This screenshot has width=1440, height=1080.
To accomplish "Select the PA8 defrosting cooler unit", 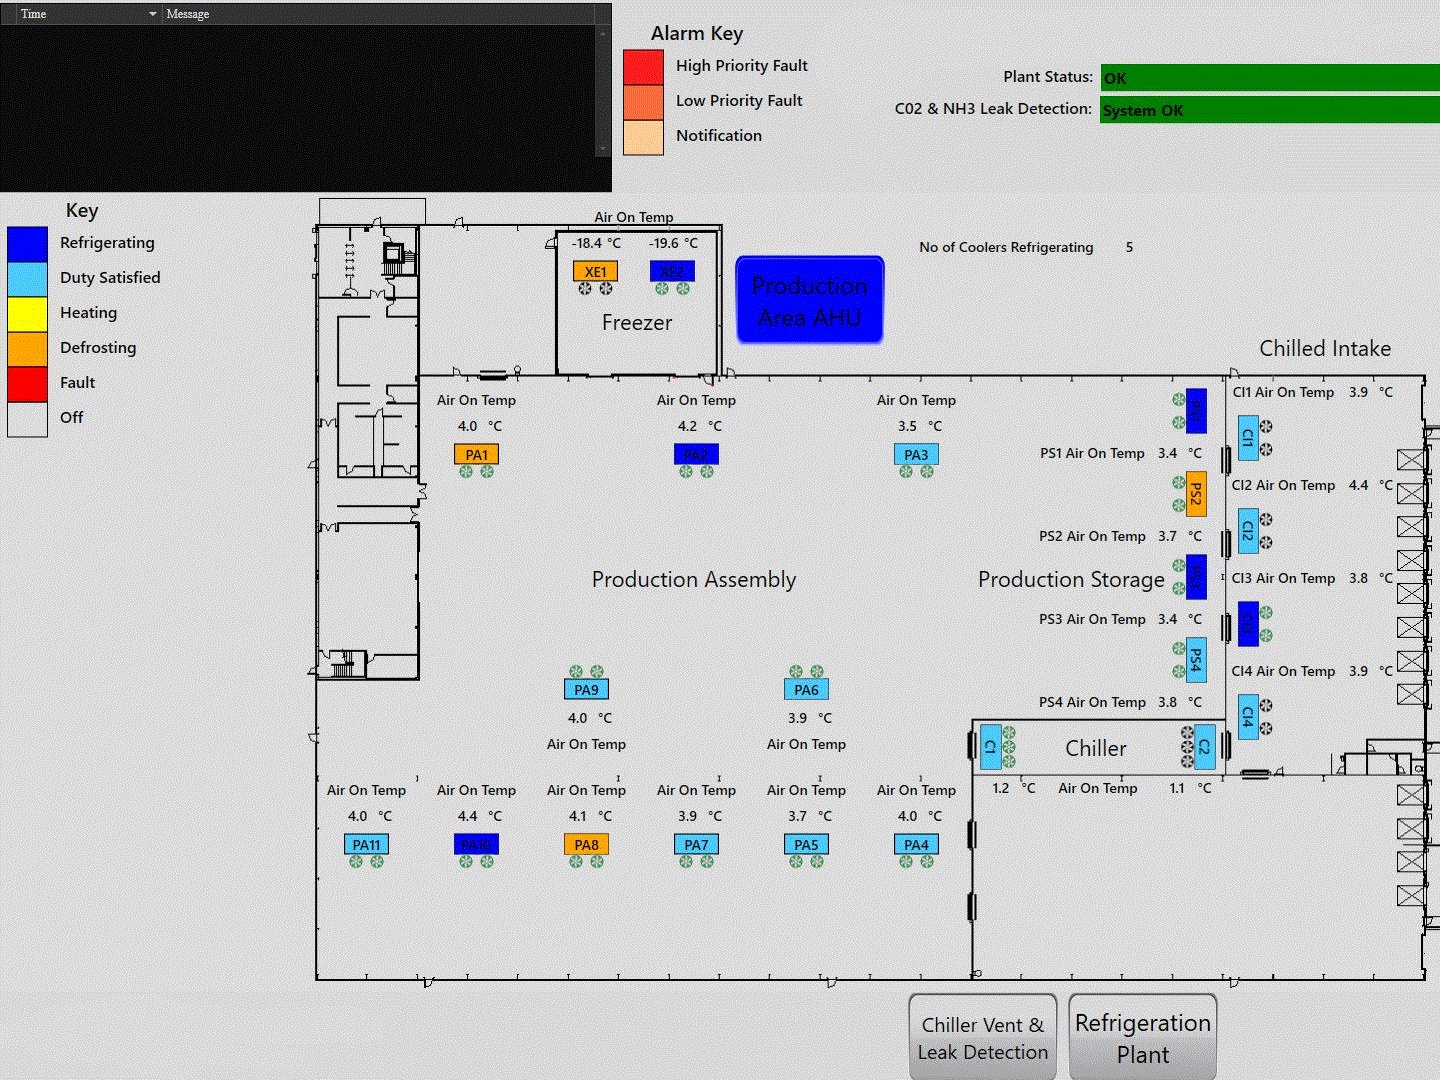I will coord(586,845).
